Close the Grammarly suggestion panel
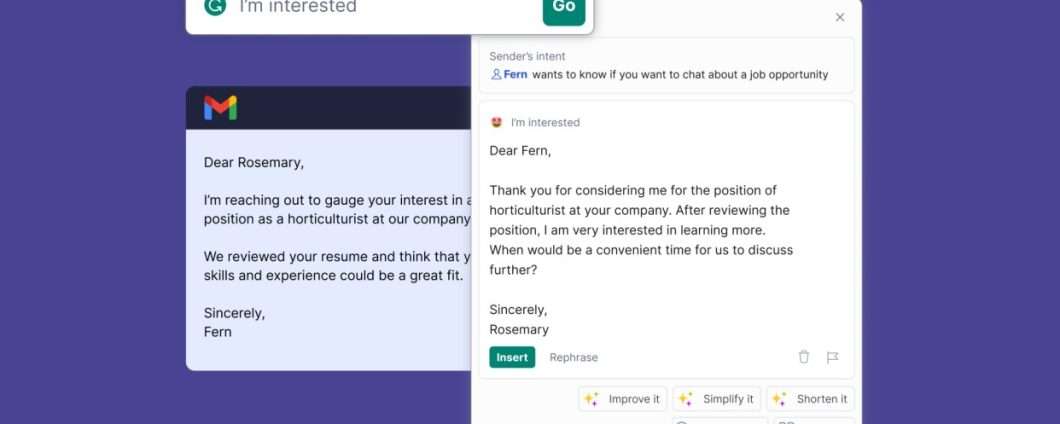Viewport: 1060px width, 424px height. click(x=840, y=17)
